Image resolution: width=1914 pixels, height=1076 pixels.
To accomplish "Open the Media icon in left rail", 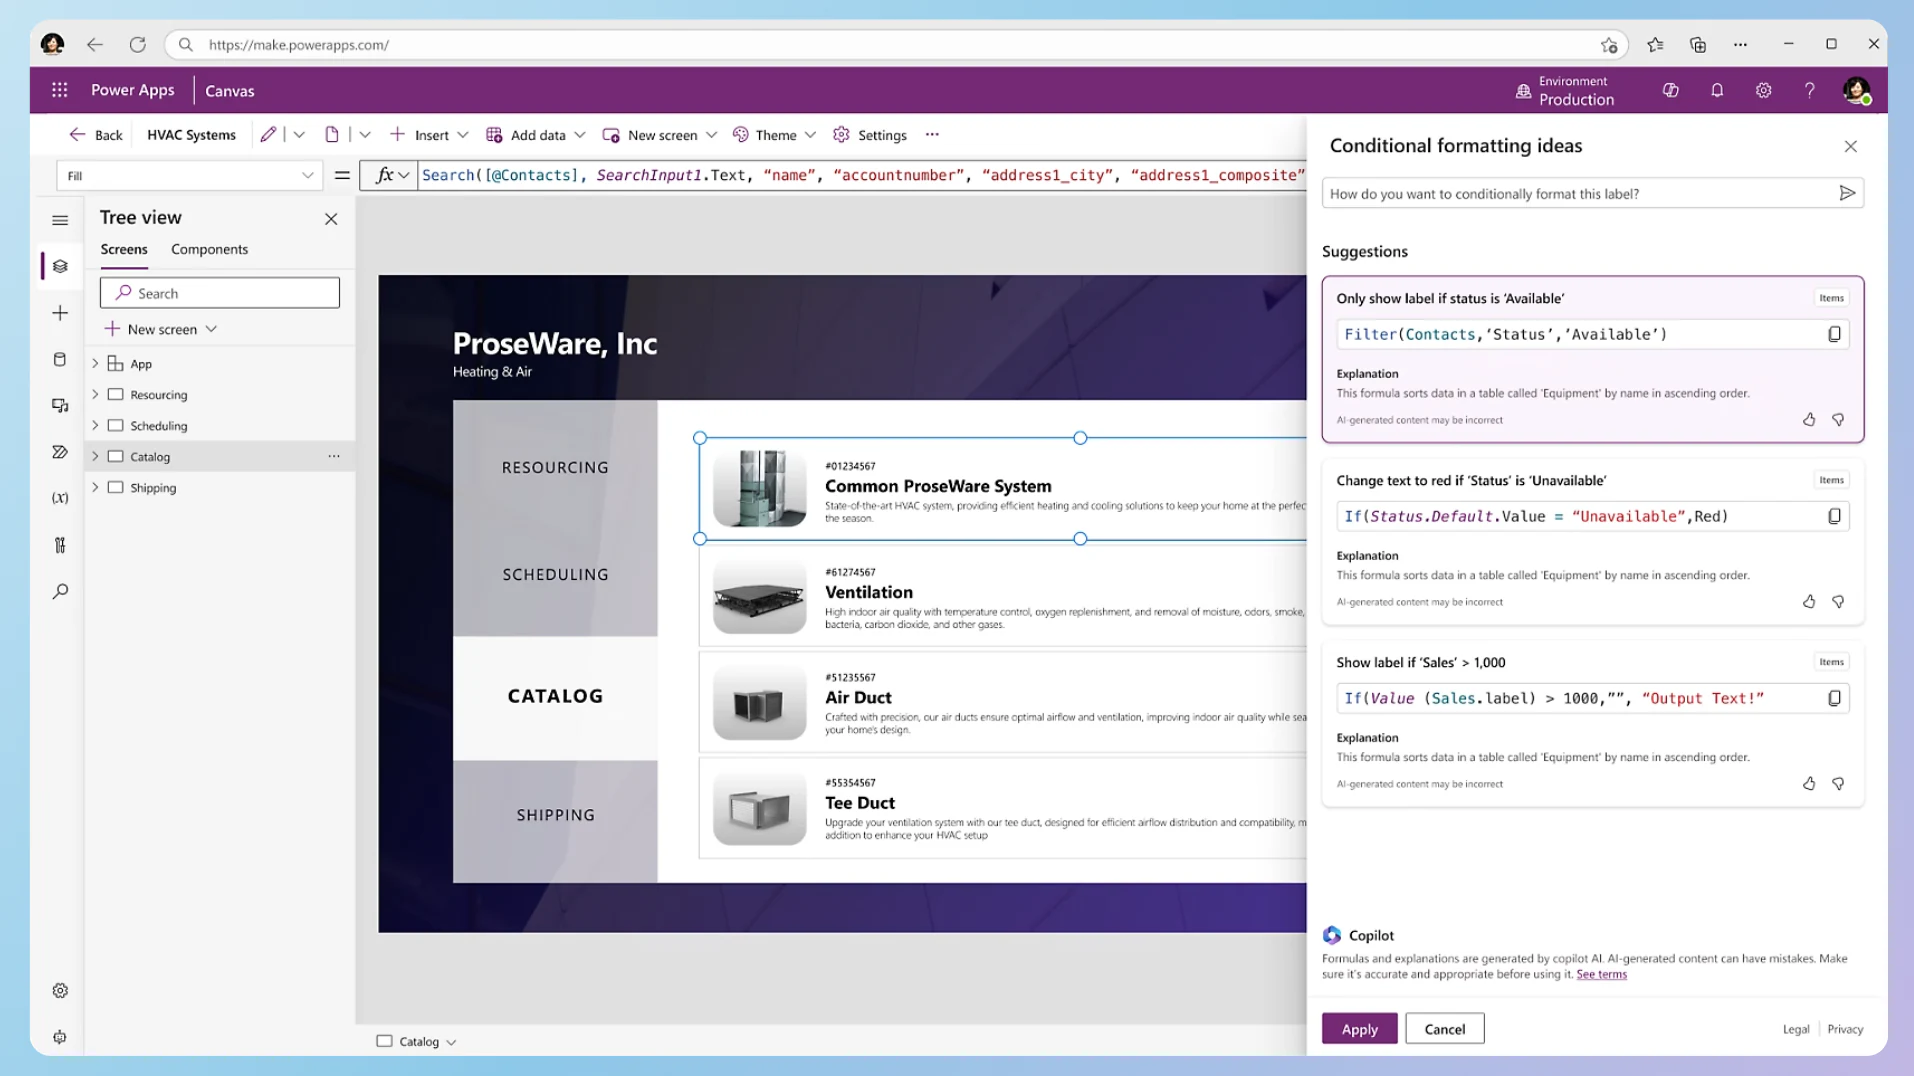I will [x=60, y=405].
